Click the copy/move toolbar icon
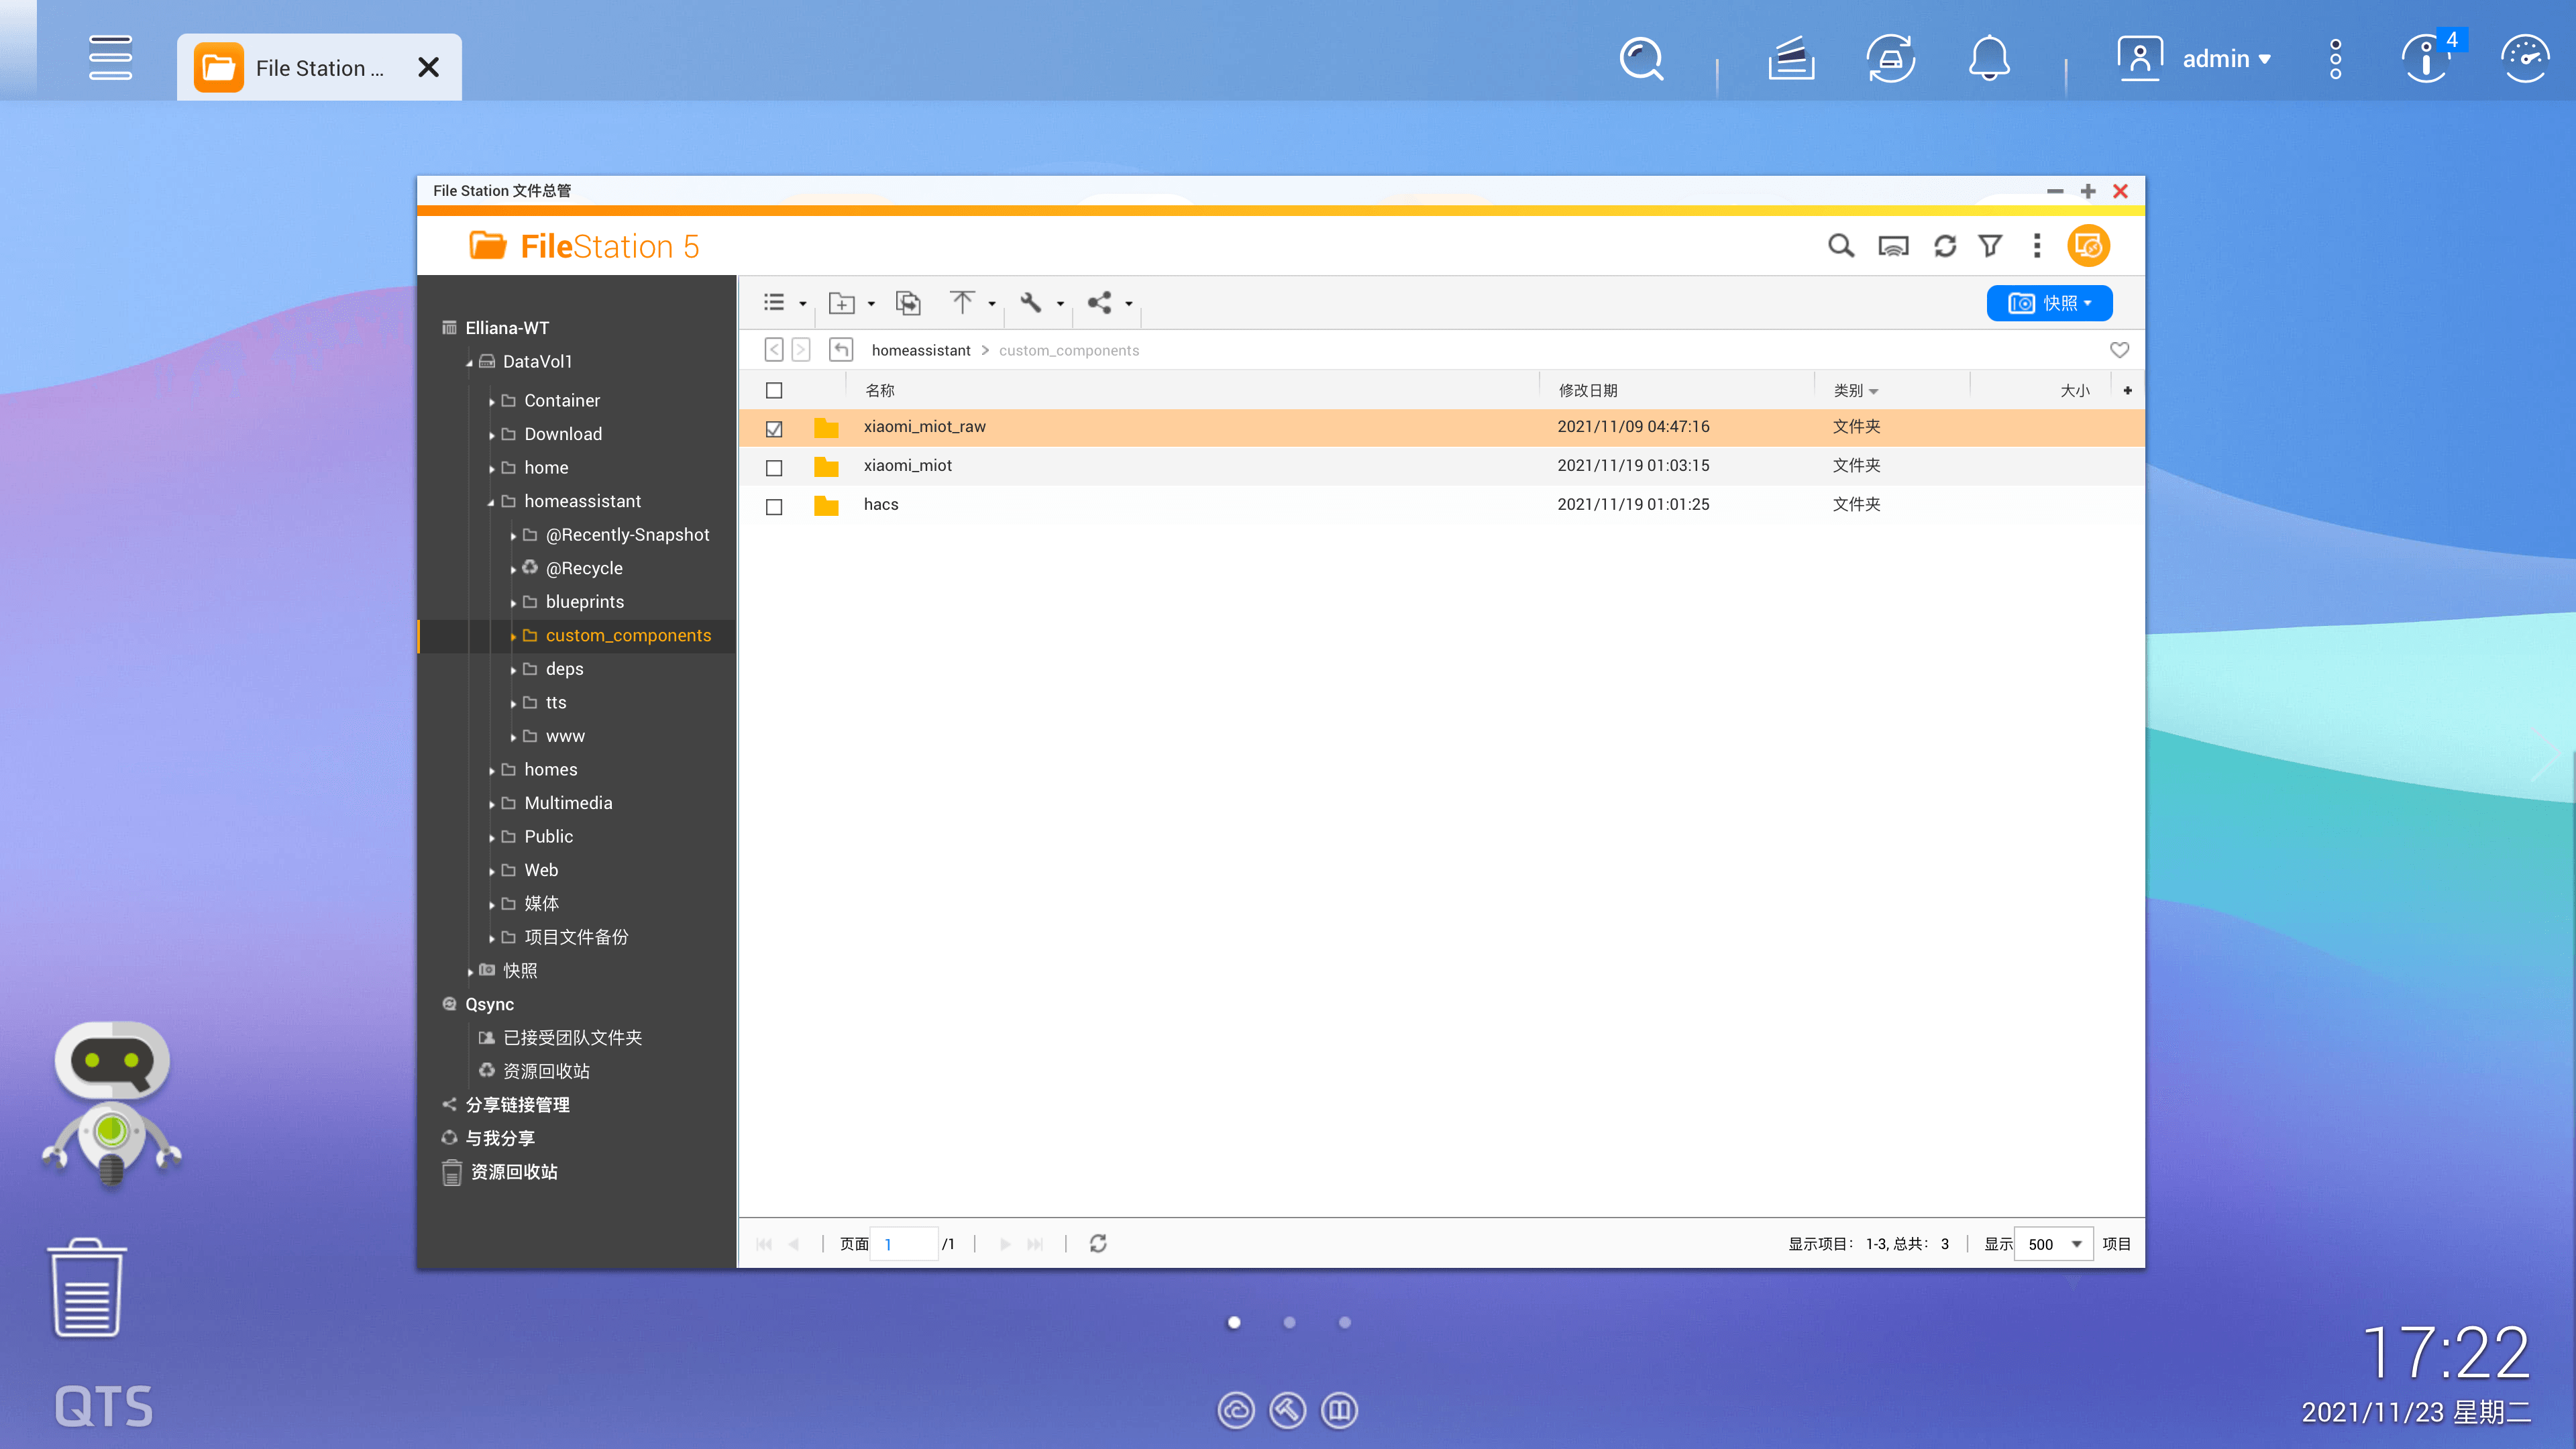 coord(907,303)
